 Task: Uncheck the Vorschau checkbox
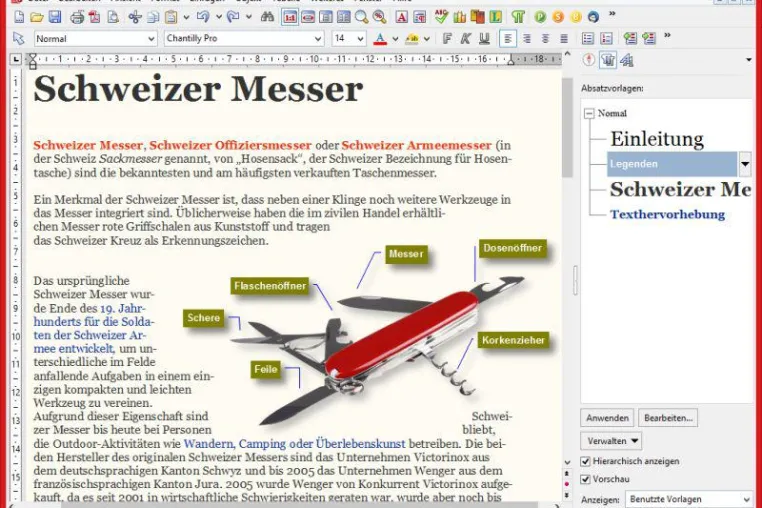586,479
